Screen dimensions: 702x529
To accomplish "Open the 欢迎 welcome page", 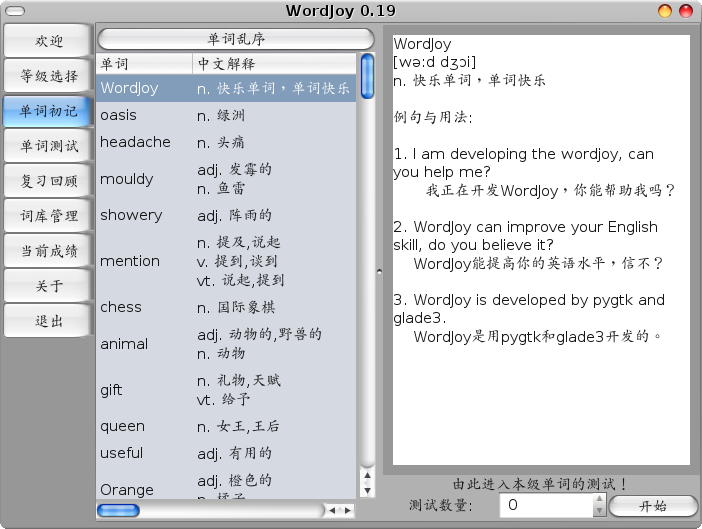I will pyautogui.click(x=48, y=41).
